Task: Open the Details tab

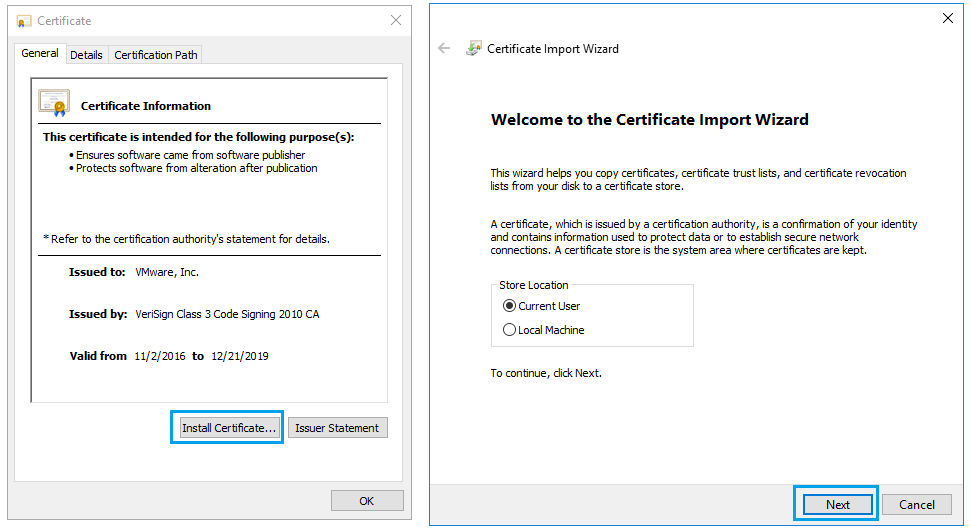Action: (86, 55)
